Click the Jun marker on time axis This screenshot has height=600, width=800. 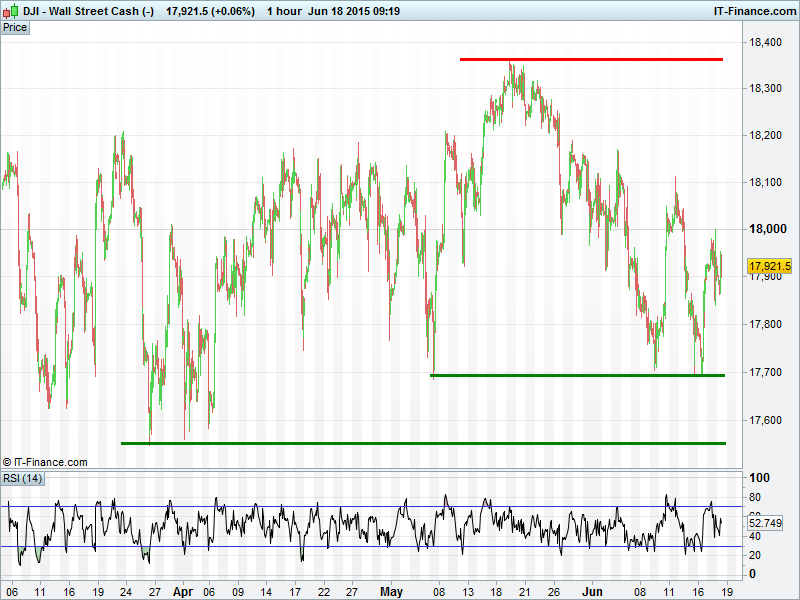click(x=592, y=591)
